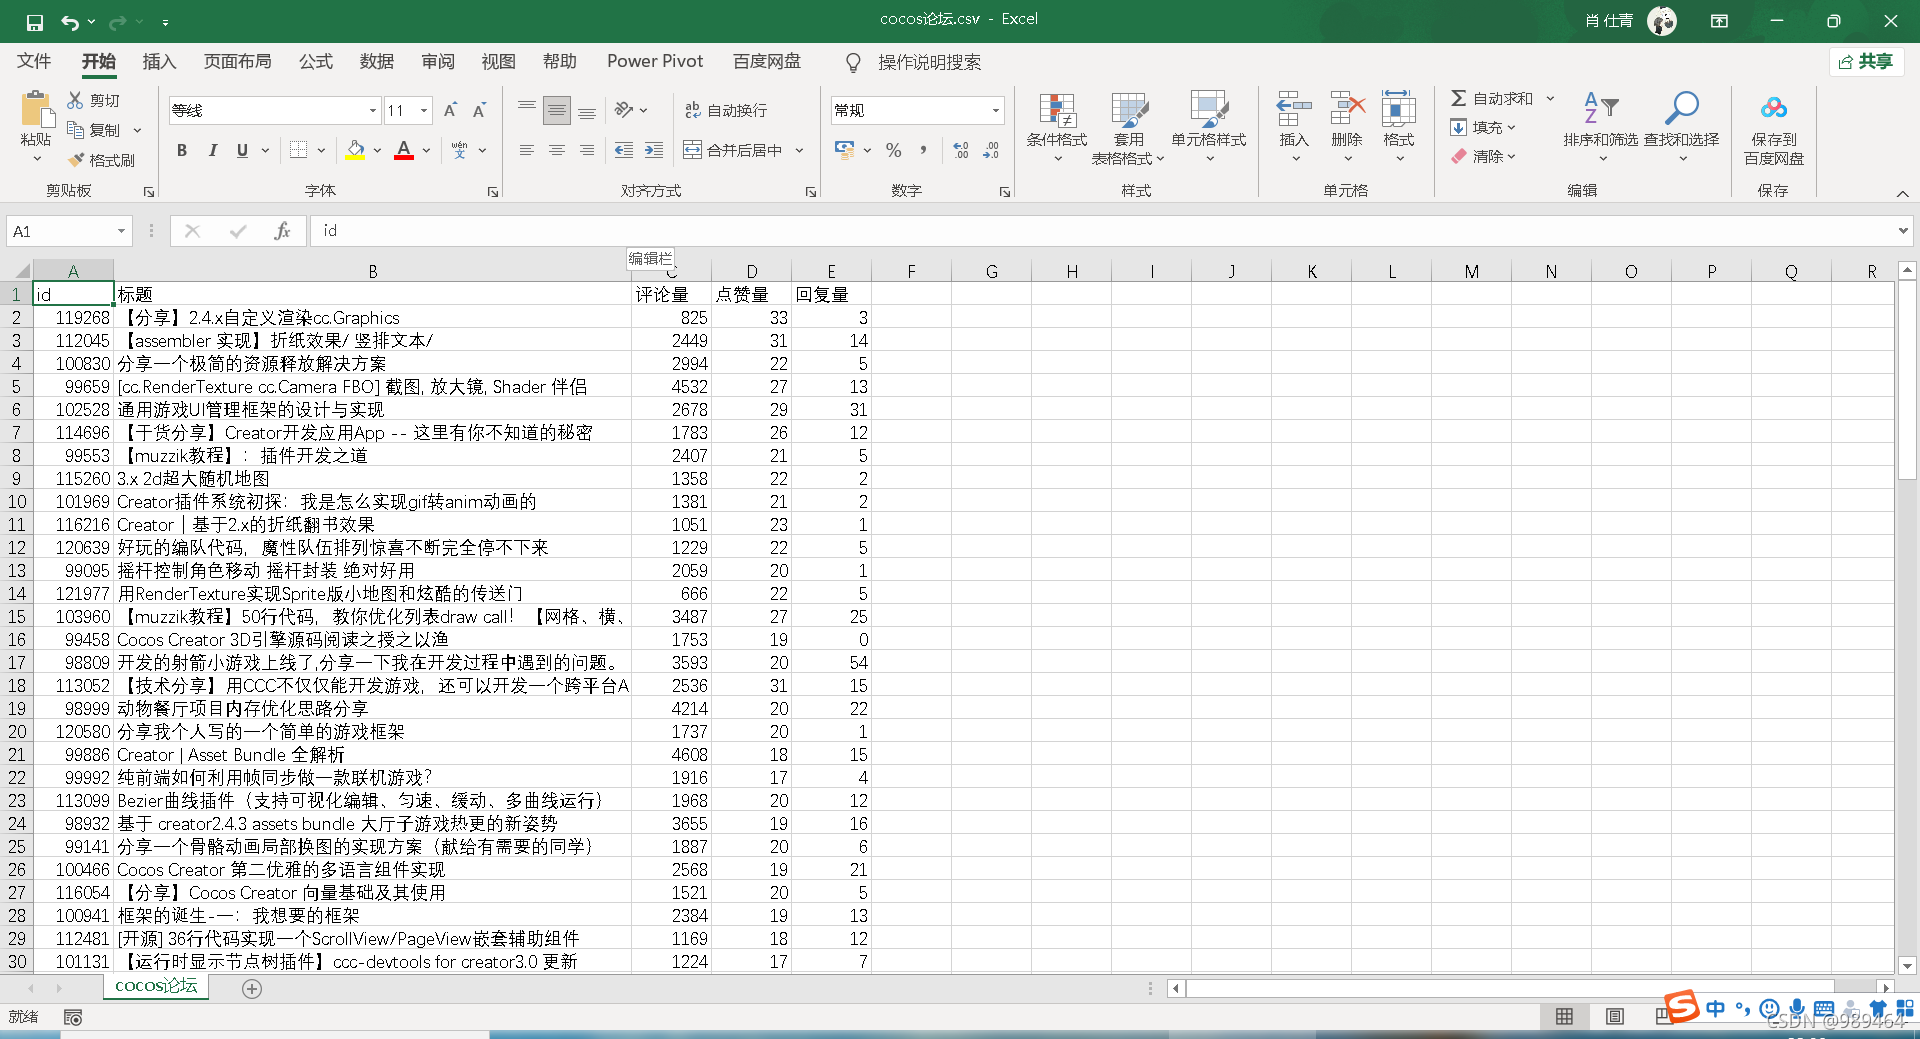Image resolution: width=1920 pixels, height=1039 pixels.
Task: Toggle Merge and Center for cells
Action: click(x=733, y=150)
